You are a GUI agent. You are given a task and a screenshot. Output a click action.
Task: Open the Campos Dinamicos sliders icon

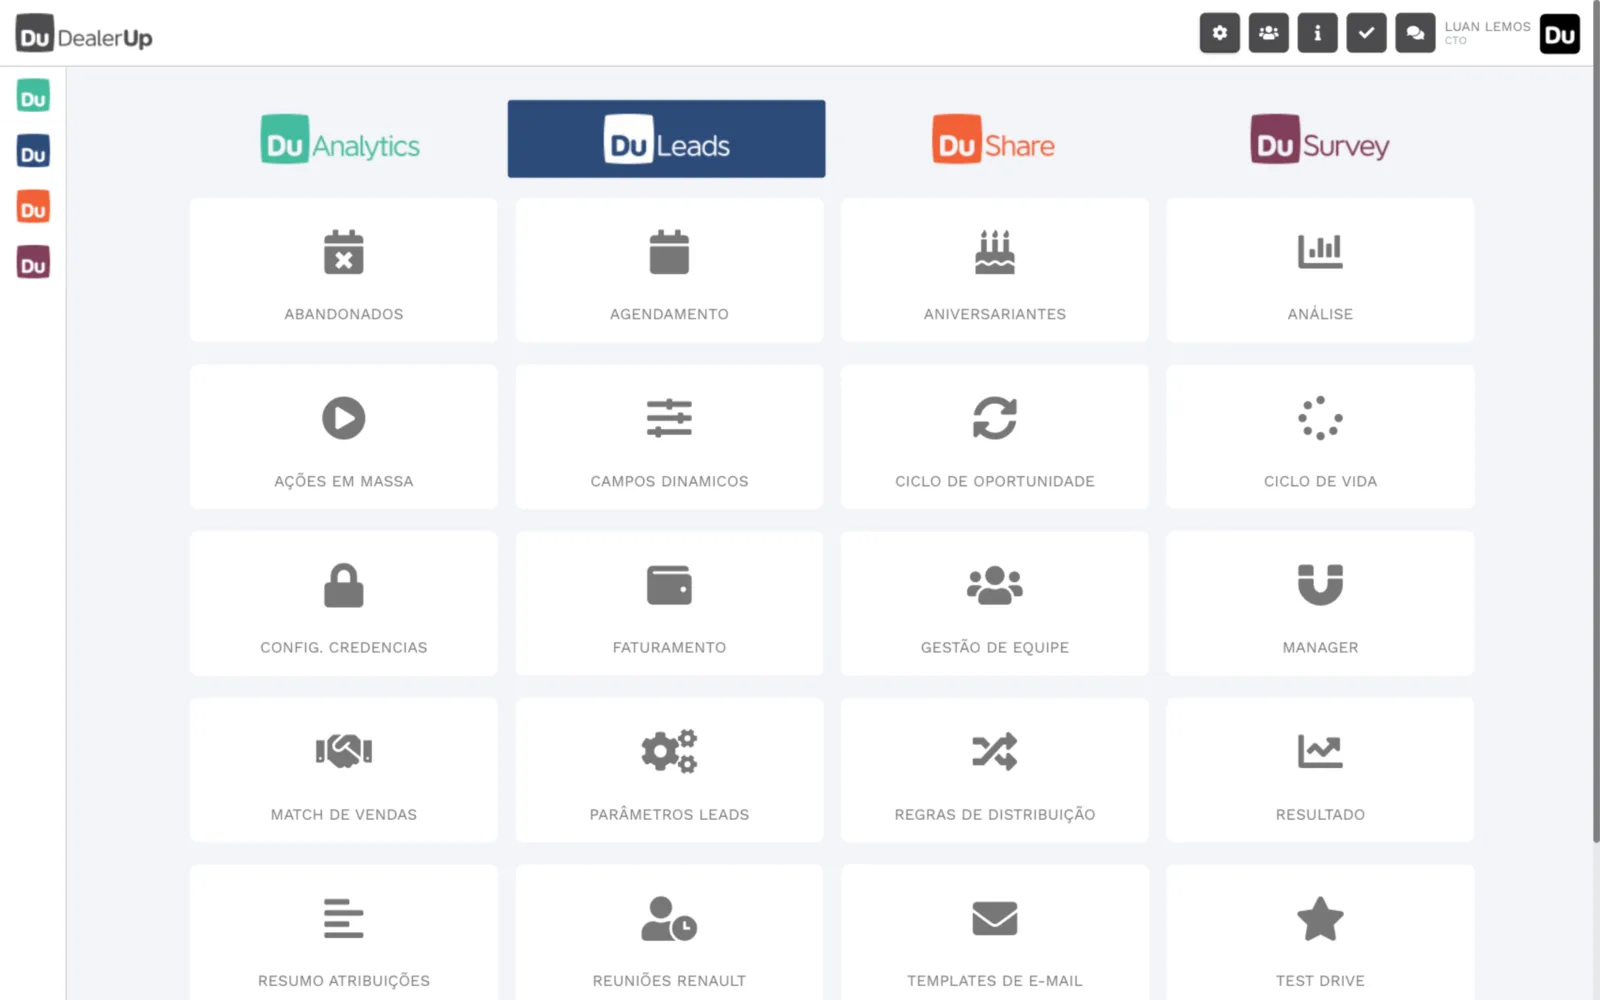669,418
